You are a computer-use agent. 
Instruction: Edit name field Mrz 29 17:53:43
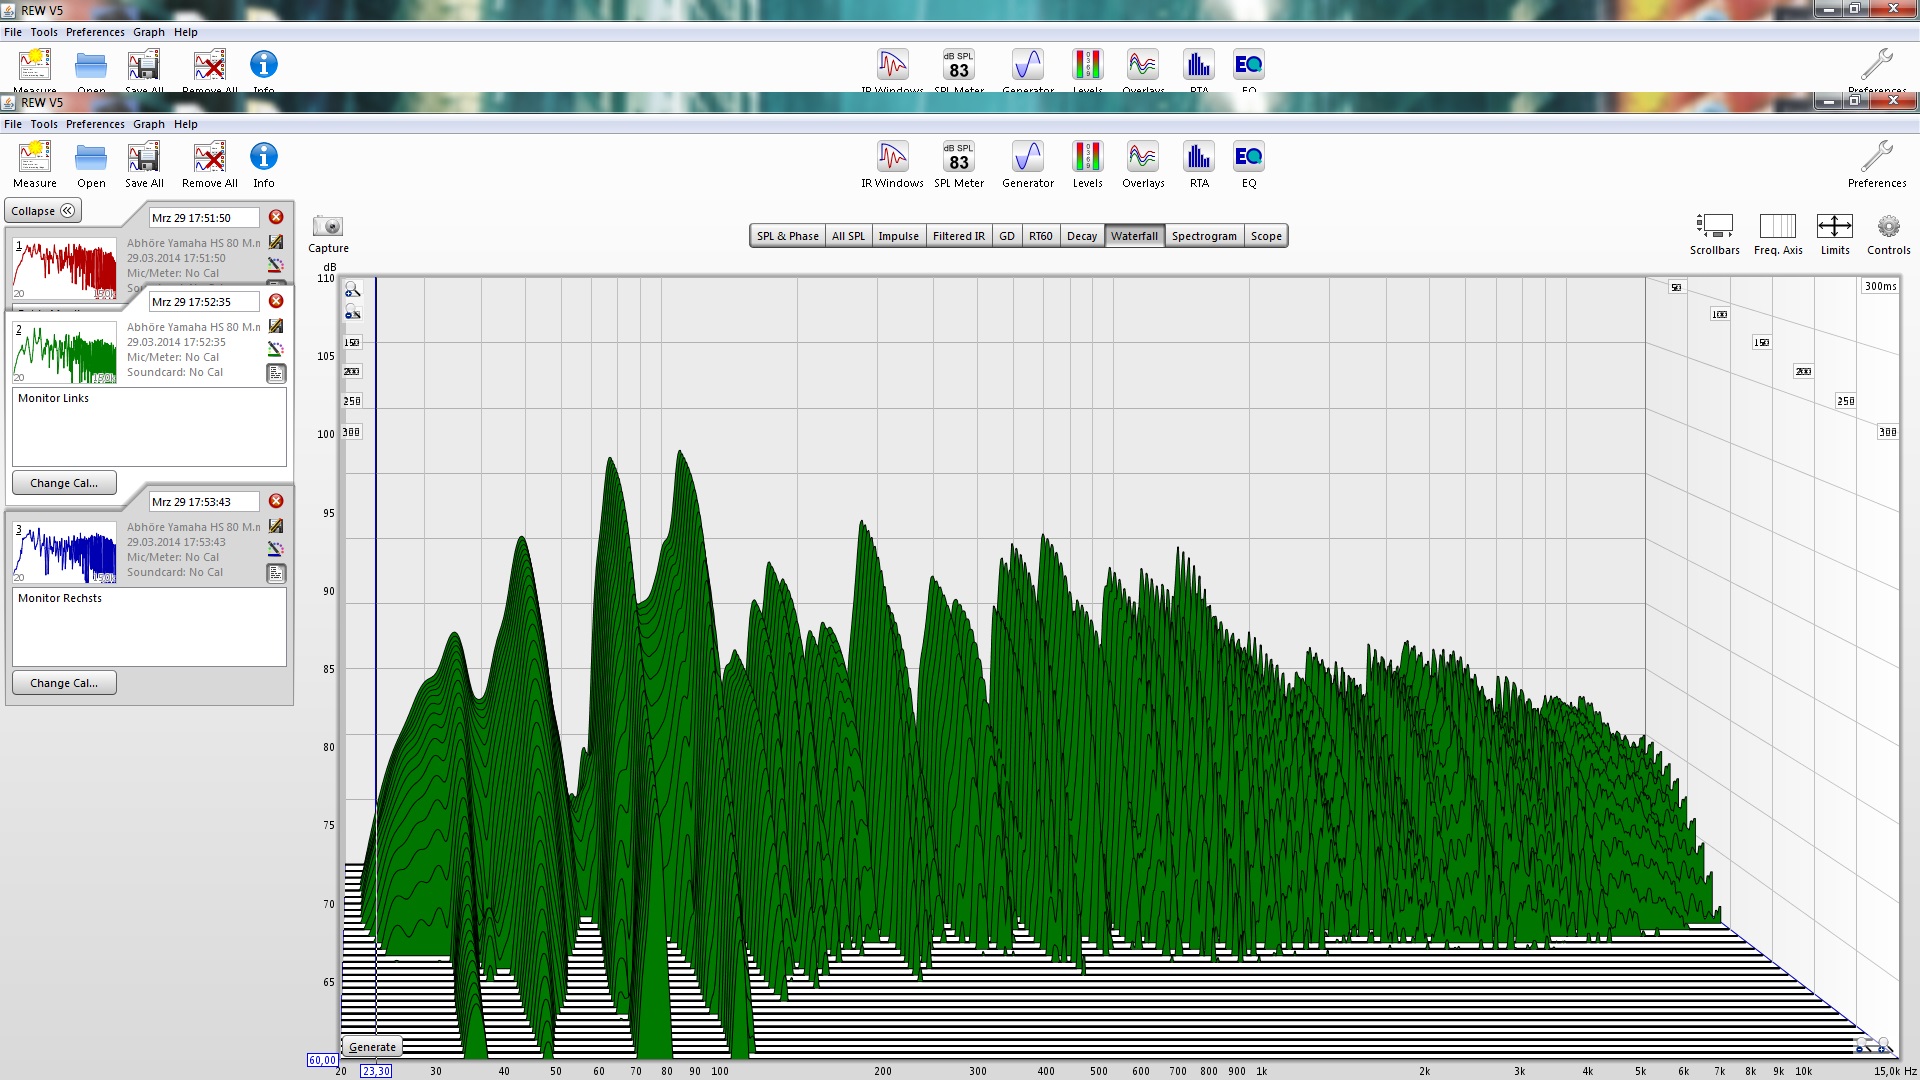click(204, 502)
